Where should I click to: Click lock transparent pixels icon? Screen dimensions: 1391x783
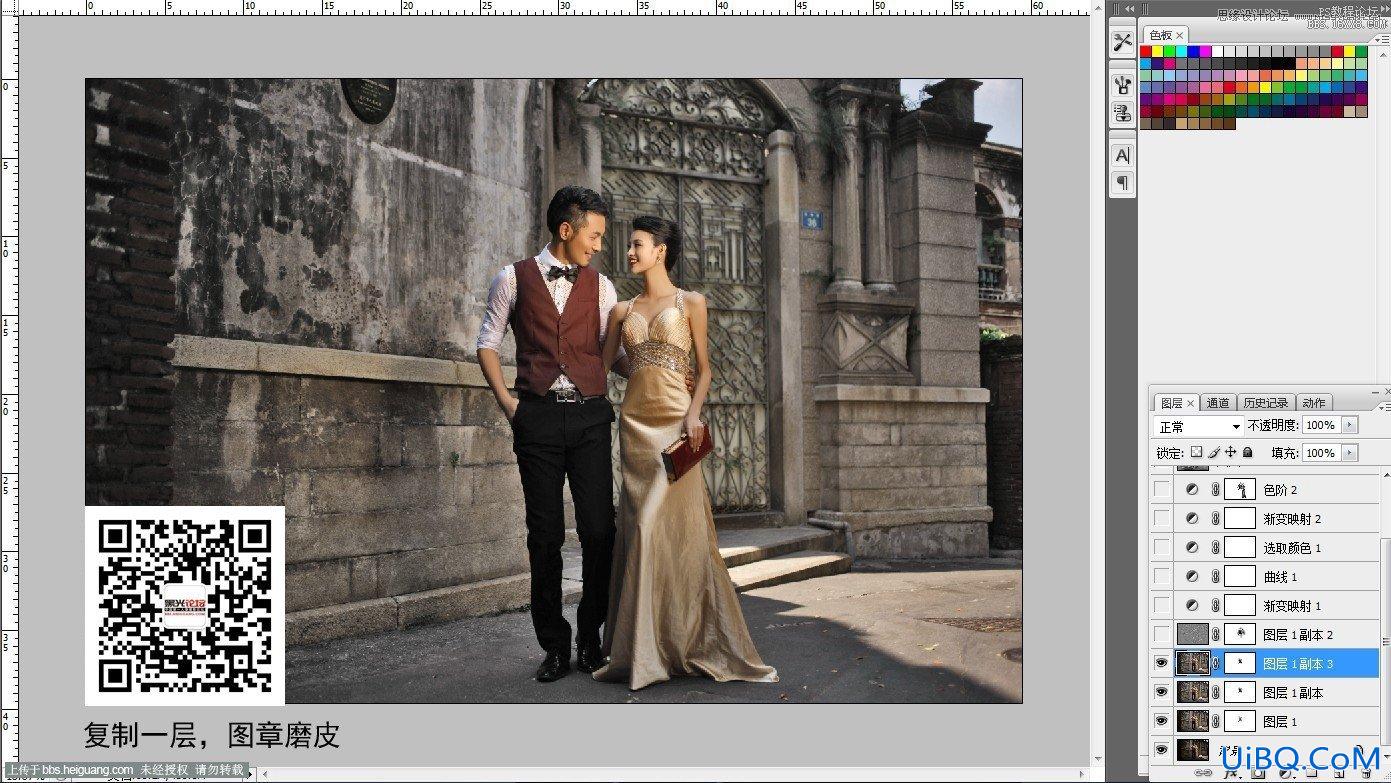point(1196,453)
